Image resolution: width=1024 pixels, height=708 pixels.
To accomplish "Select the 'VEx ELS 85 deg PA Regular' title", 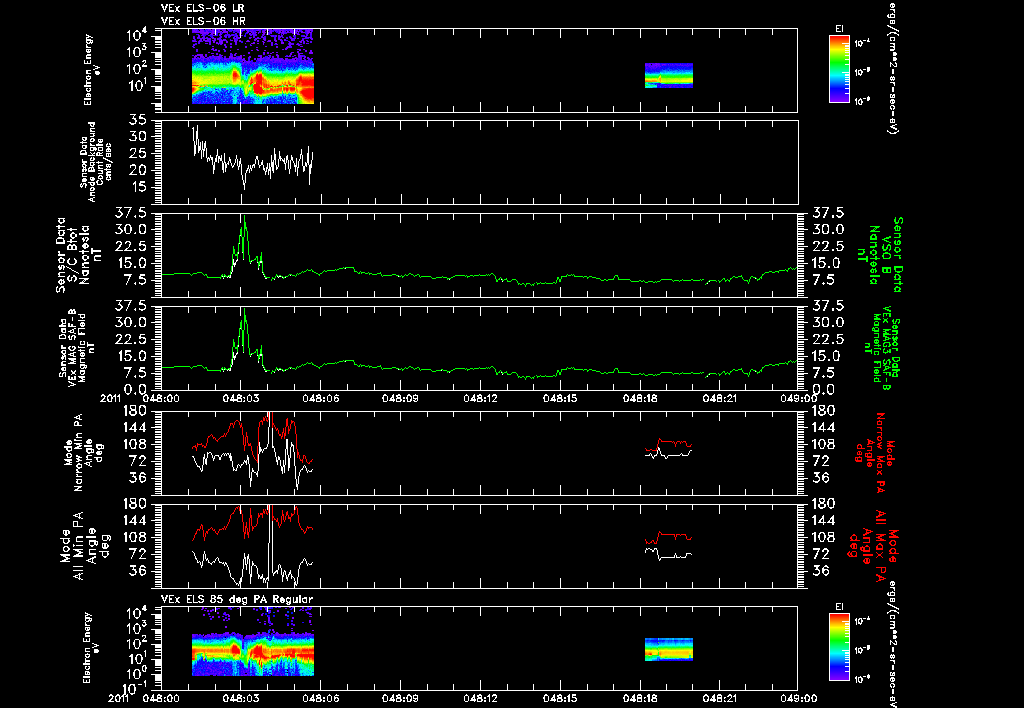I will click(237, 599).
